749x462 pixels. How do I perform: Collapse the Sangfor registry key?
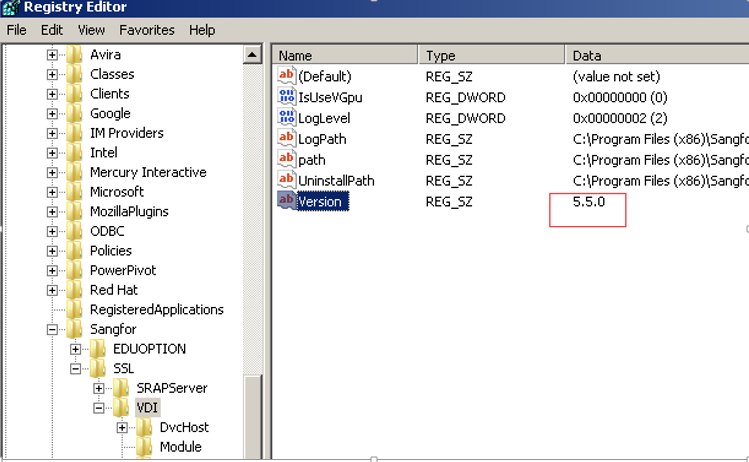pyautogui.click(x=52, y=329)
